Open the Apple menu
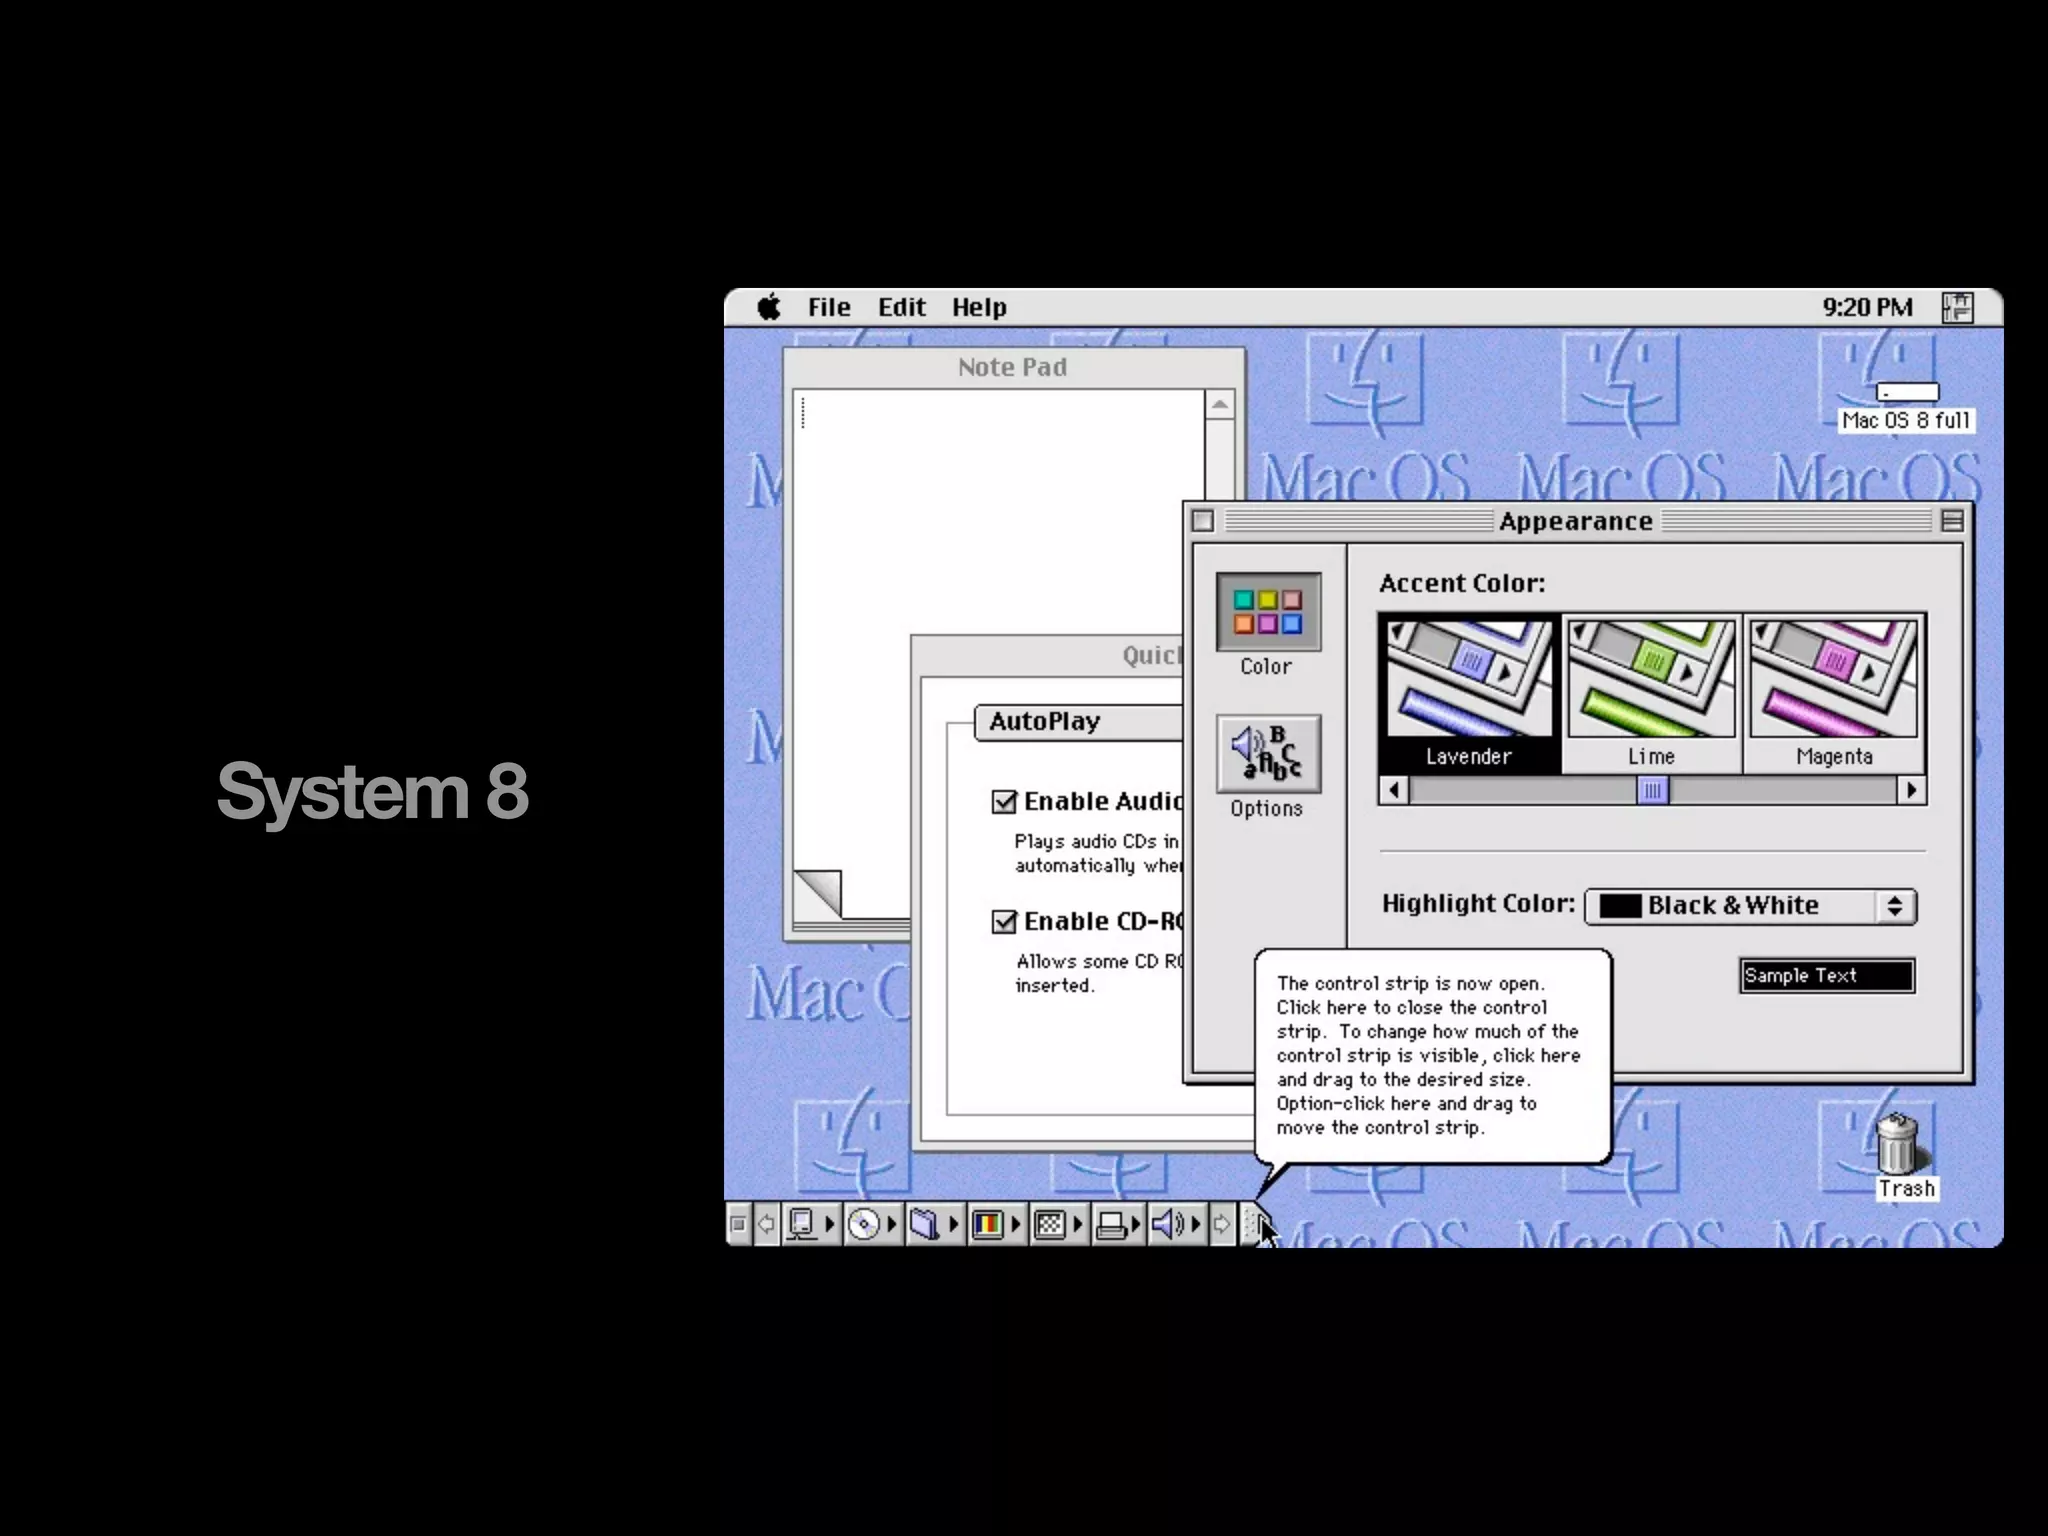The height and width of the screenshot is (1536, 2048). (x=769, y=308)
